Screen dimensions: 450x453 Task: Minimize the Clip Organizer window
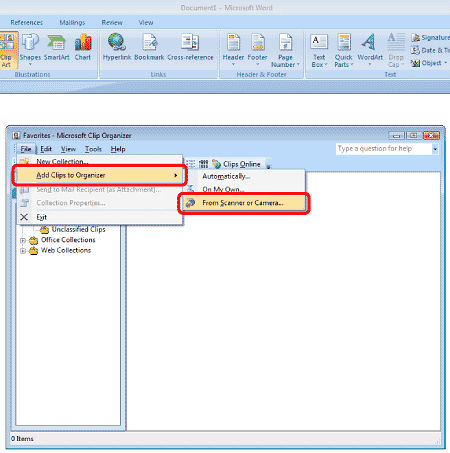[x=397, y=136]
